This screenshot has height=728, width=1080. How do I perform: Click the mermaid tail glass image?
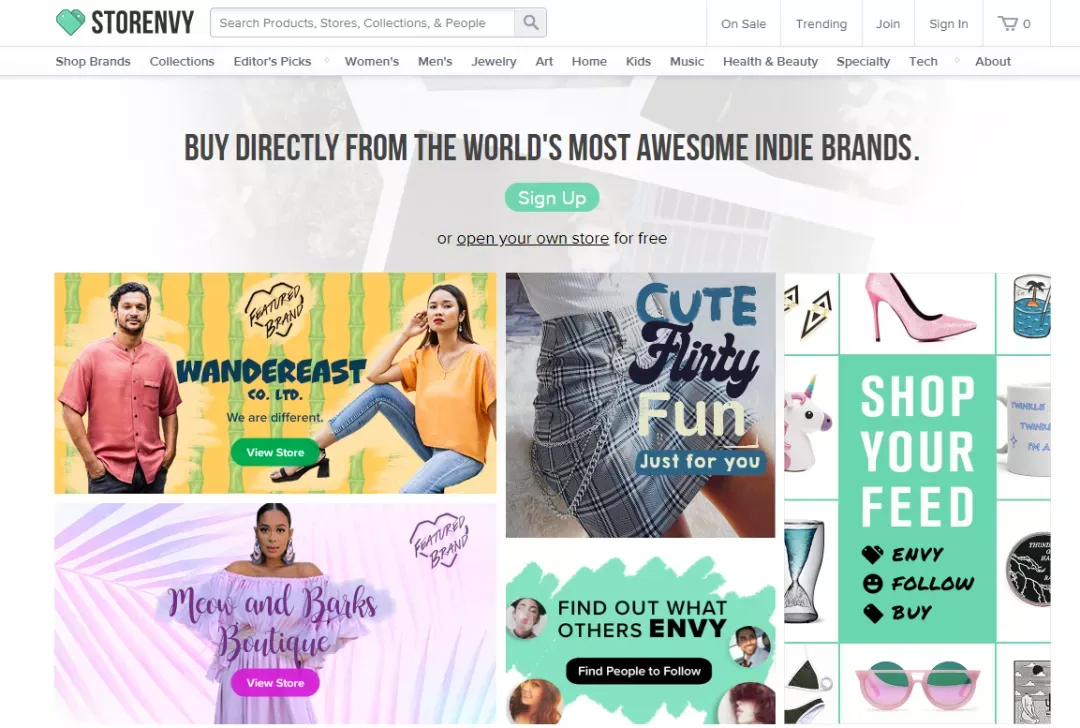810,570
